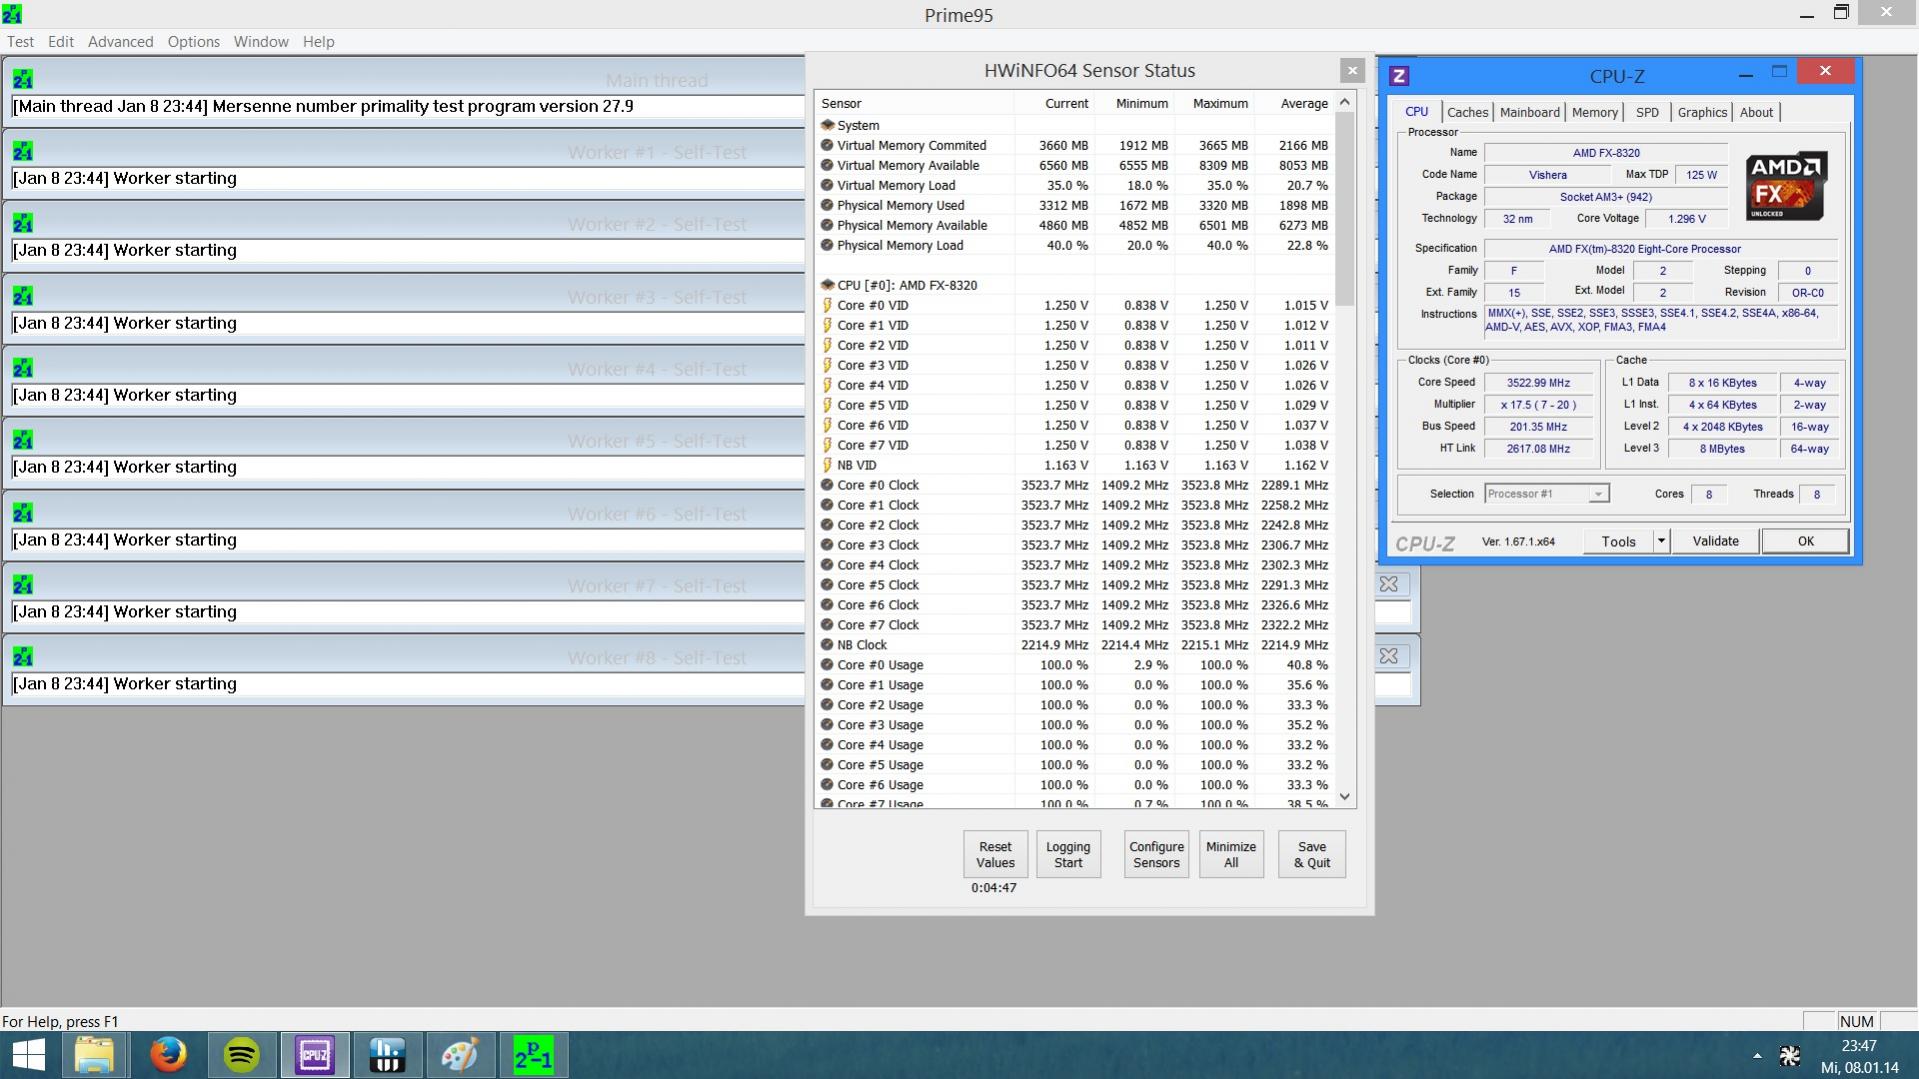Click the Worker #4 window icon
This screenshot has height=1079, width=1919.
(x=23, y=368)
